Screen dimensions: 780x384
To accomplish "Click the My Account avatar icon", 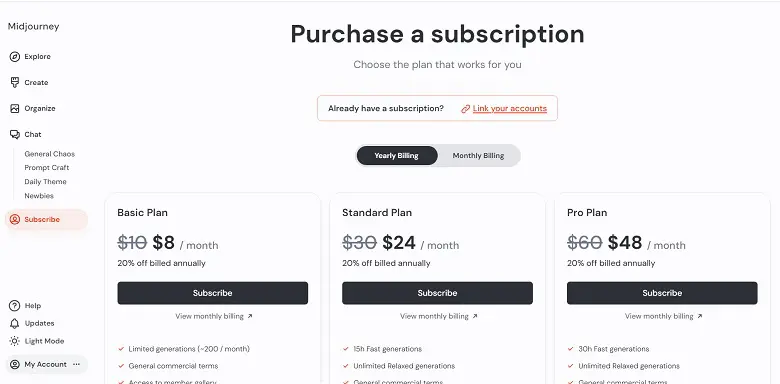I will click(15, 365).
